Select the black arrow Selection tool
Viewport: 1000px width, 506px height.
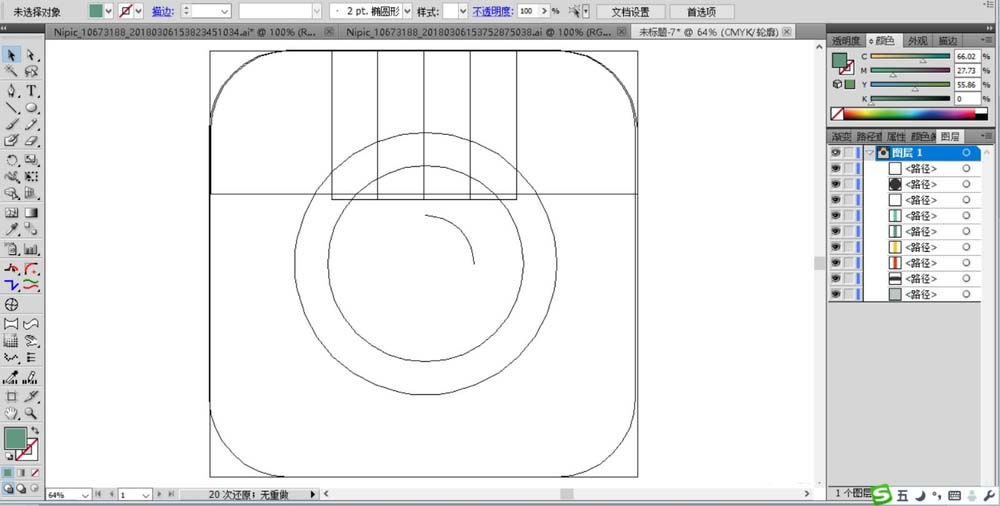coord(12,55)
